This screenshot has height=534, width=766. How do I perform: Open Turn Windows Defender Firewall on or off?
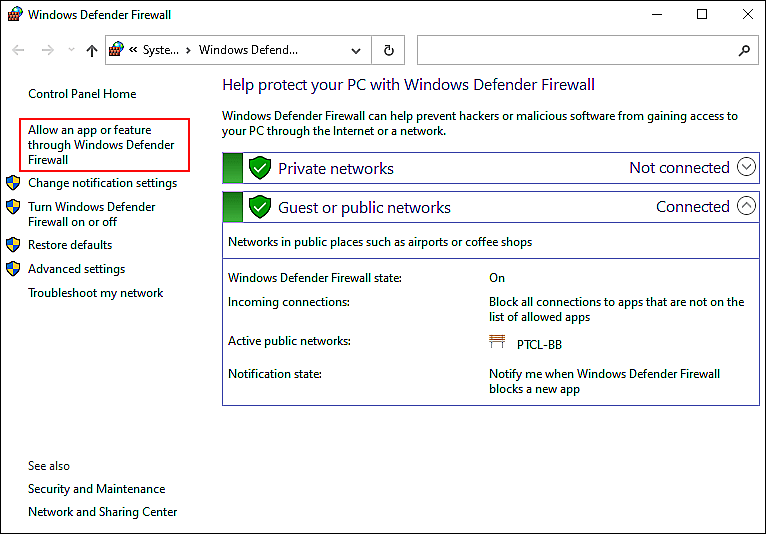pyautogui.click(x=91, y=214)
